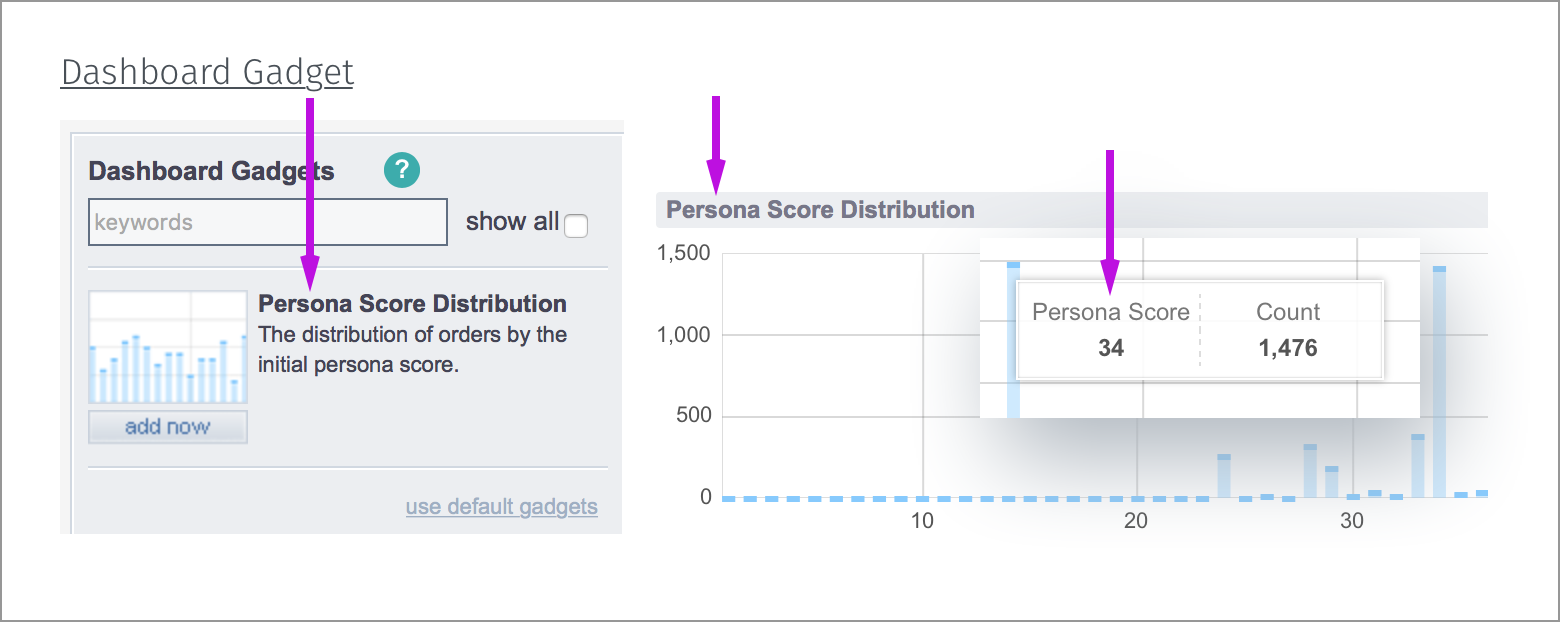Screen dimensions: 1560x622
Task: Click the Dashboard Gadgets panel title
Action: coord(212,171)
